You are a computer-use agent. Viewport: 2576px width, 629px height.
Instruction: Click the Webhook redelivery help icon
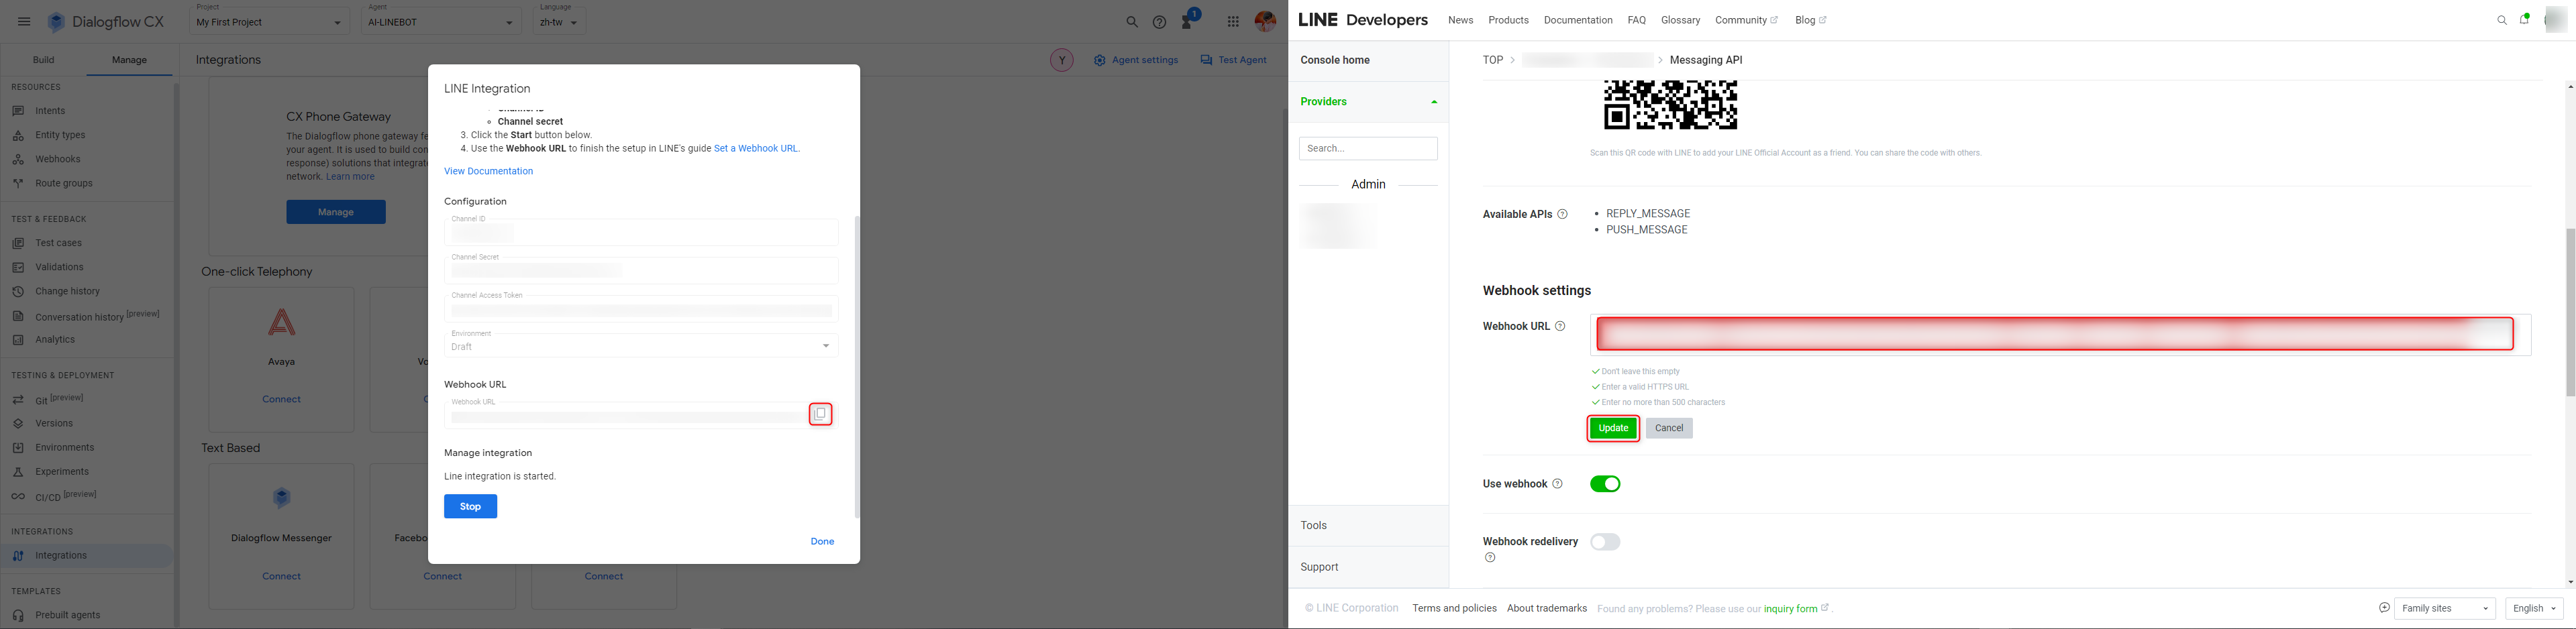pyautogui.click(x=1490, y=558)
